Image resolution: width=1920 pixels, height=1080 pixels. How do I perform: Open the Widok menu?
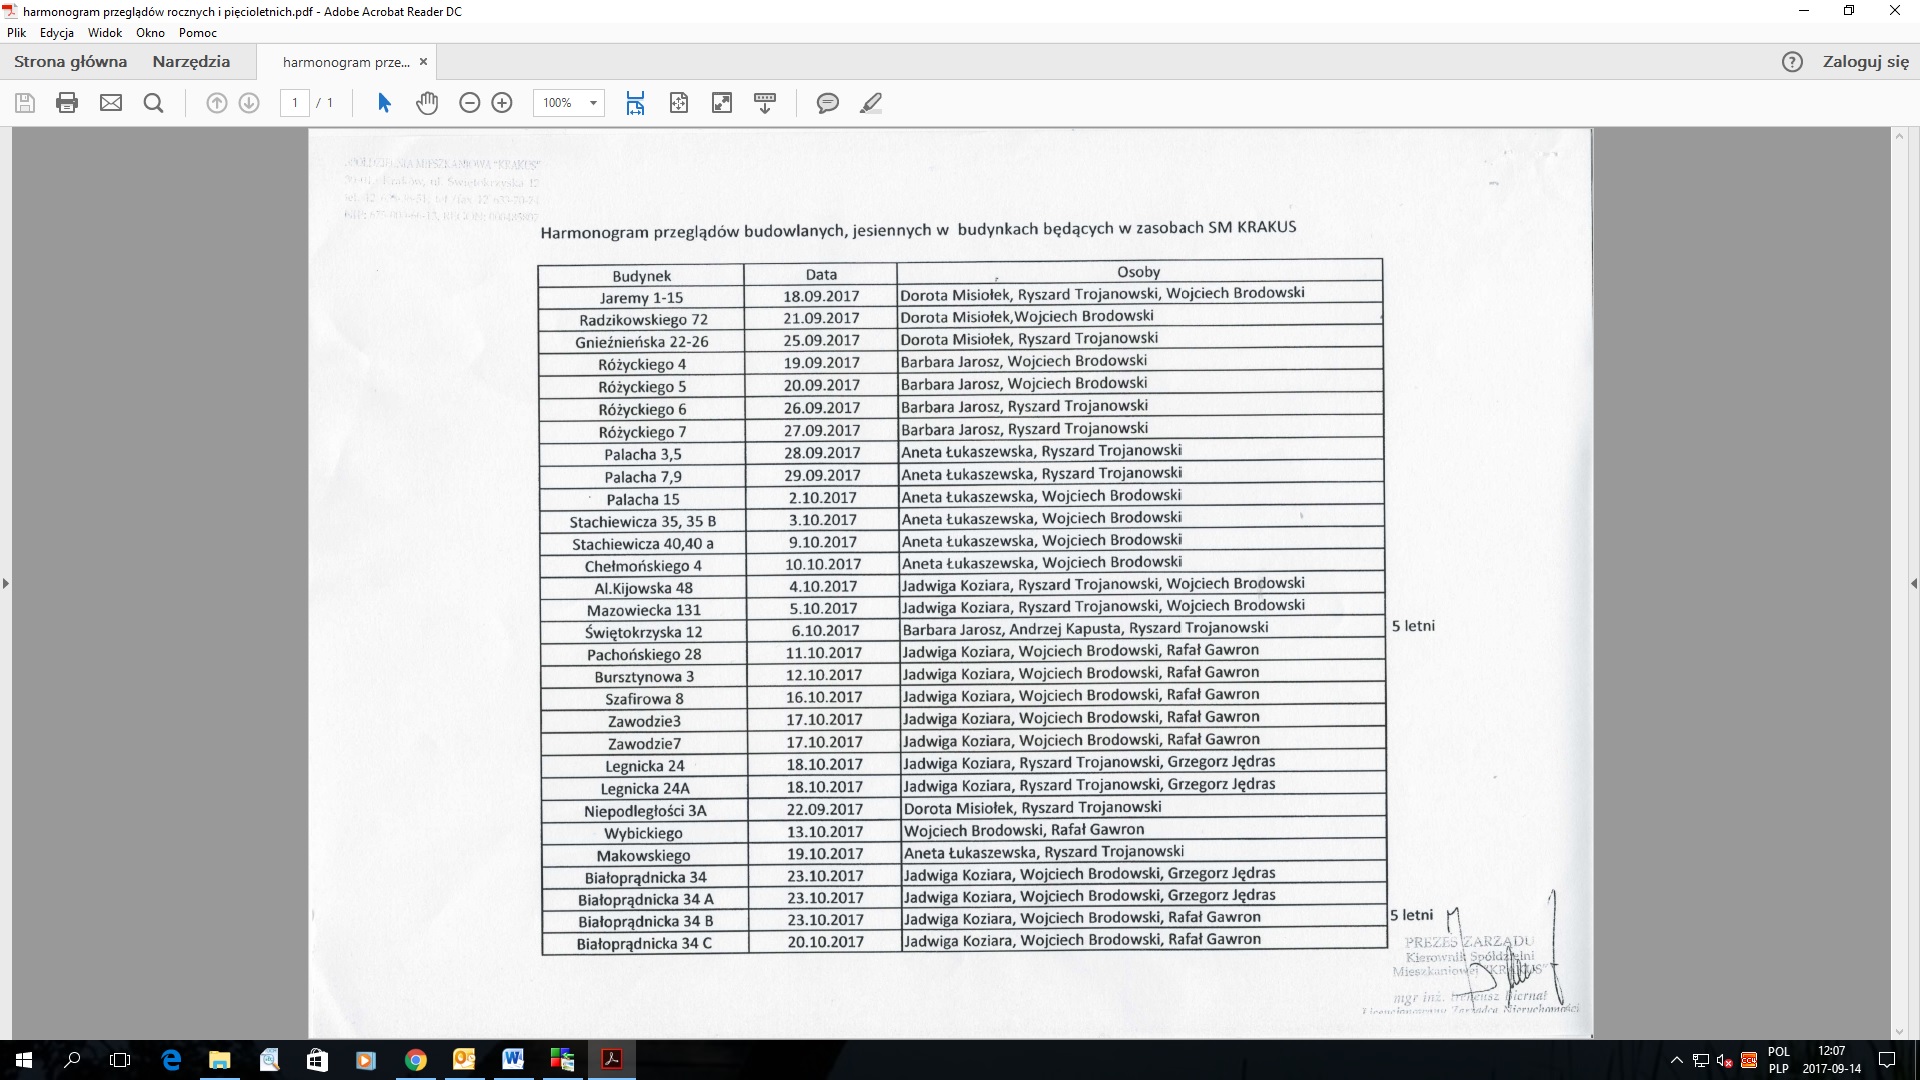[x=105, y=33]
